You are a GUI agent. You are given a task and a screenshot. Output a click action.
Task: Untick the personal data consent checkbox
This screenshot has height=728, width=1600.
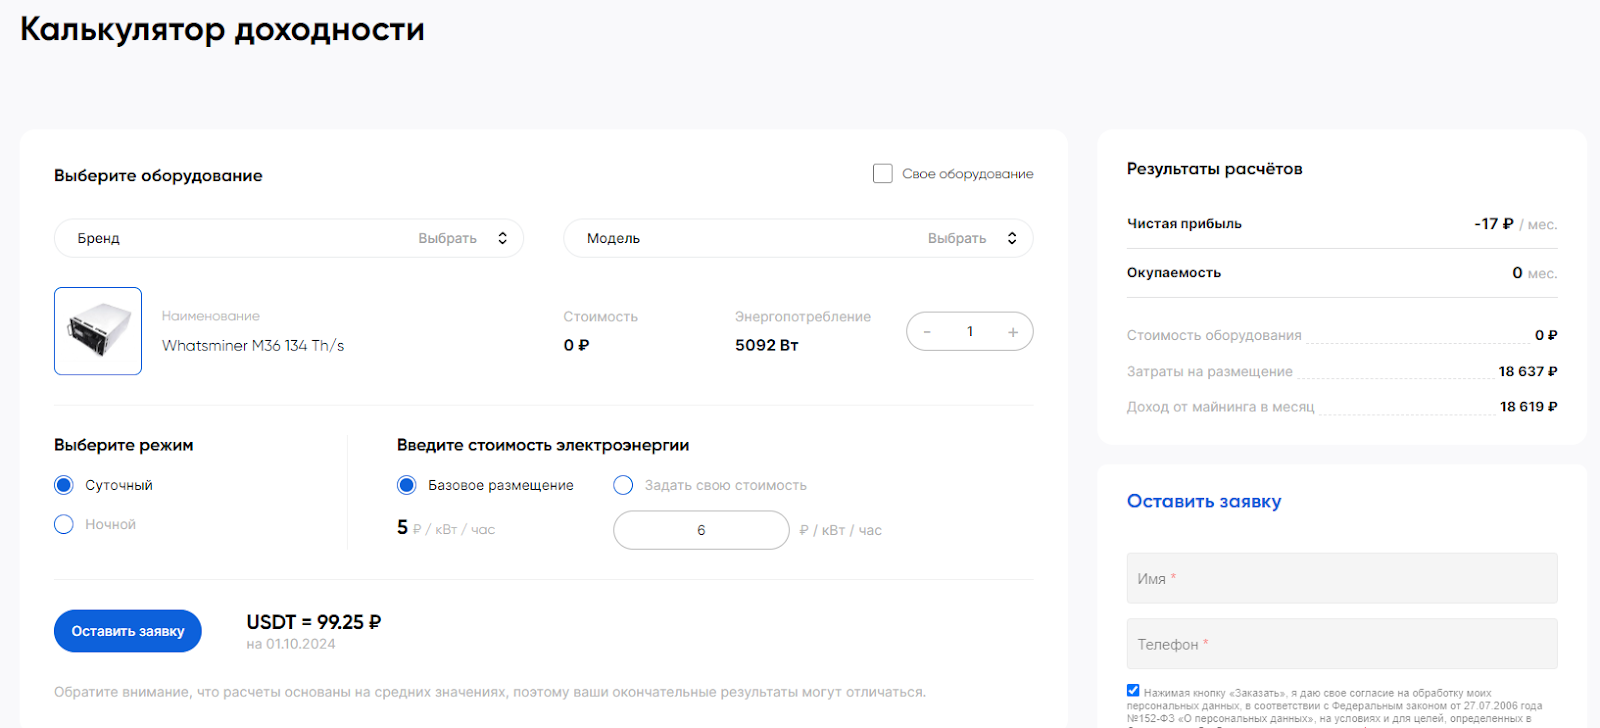pos(1133,690)
